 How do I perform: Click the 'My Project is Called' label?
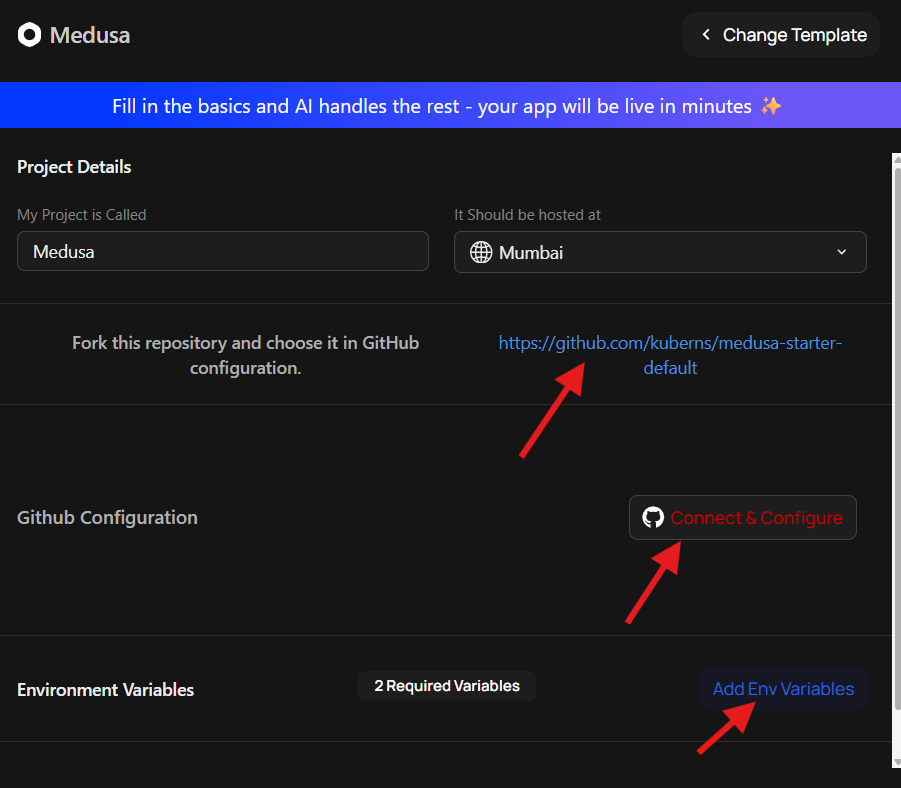coord(82,214)
